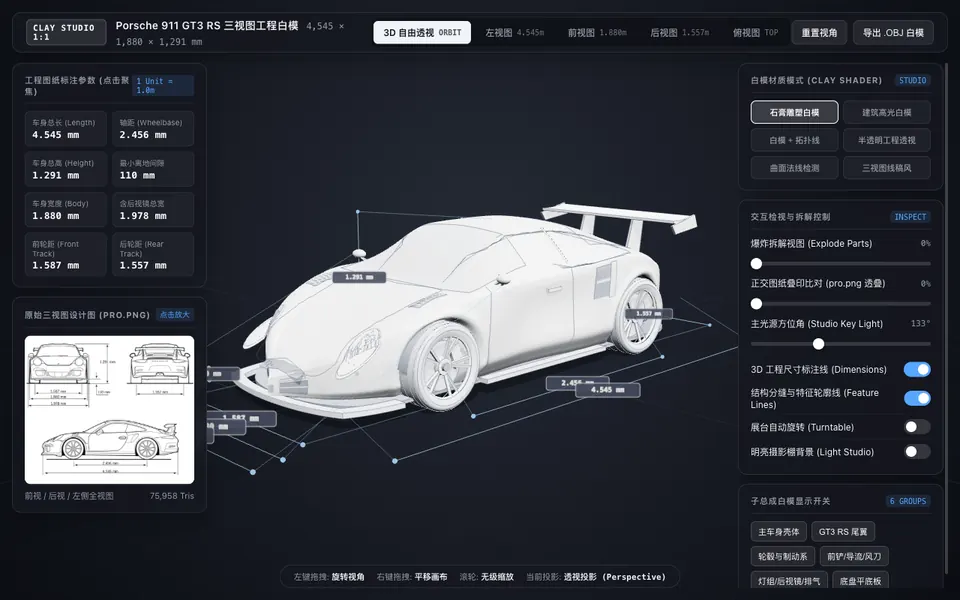Screen dimensions: 960x600
Task: Focus on the 车身总长 (Length) parameter card
Action: point(66,129)
